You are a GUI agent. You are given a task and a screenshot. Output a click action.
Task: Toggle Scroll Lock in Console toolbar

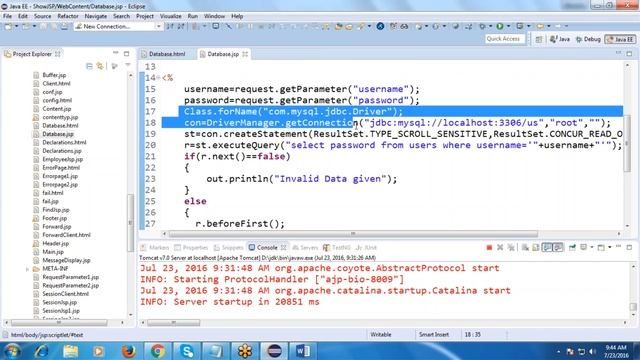[536, 247]
